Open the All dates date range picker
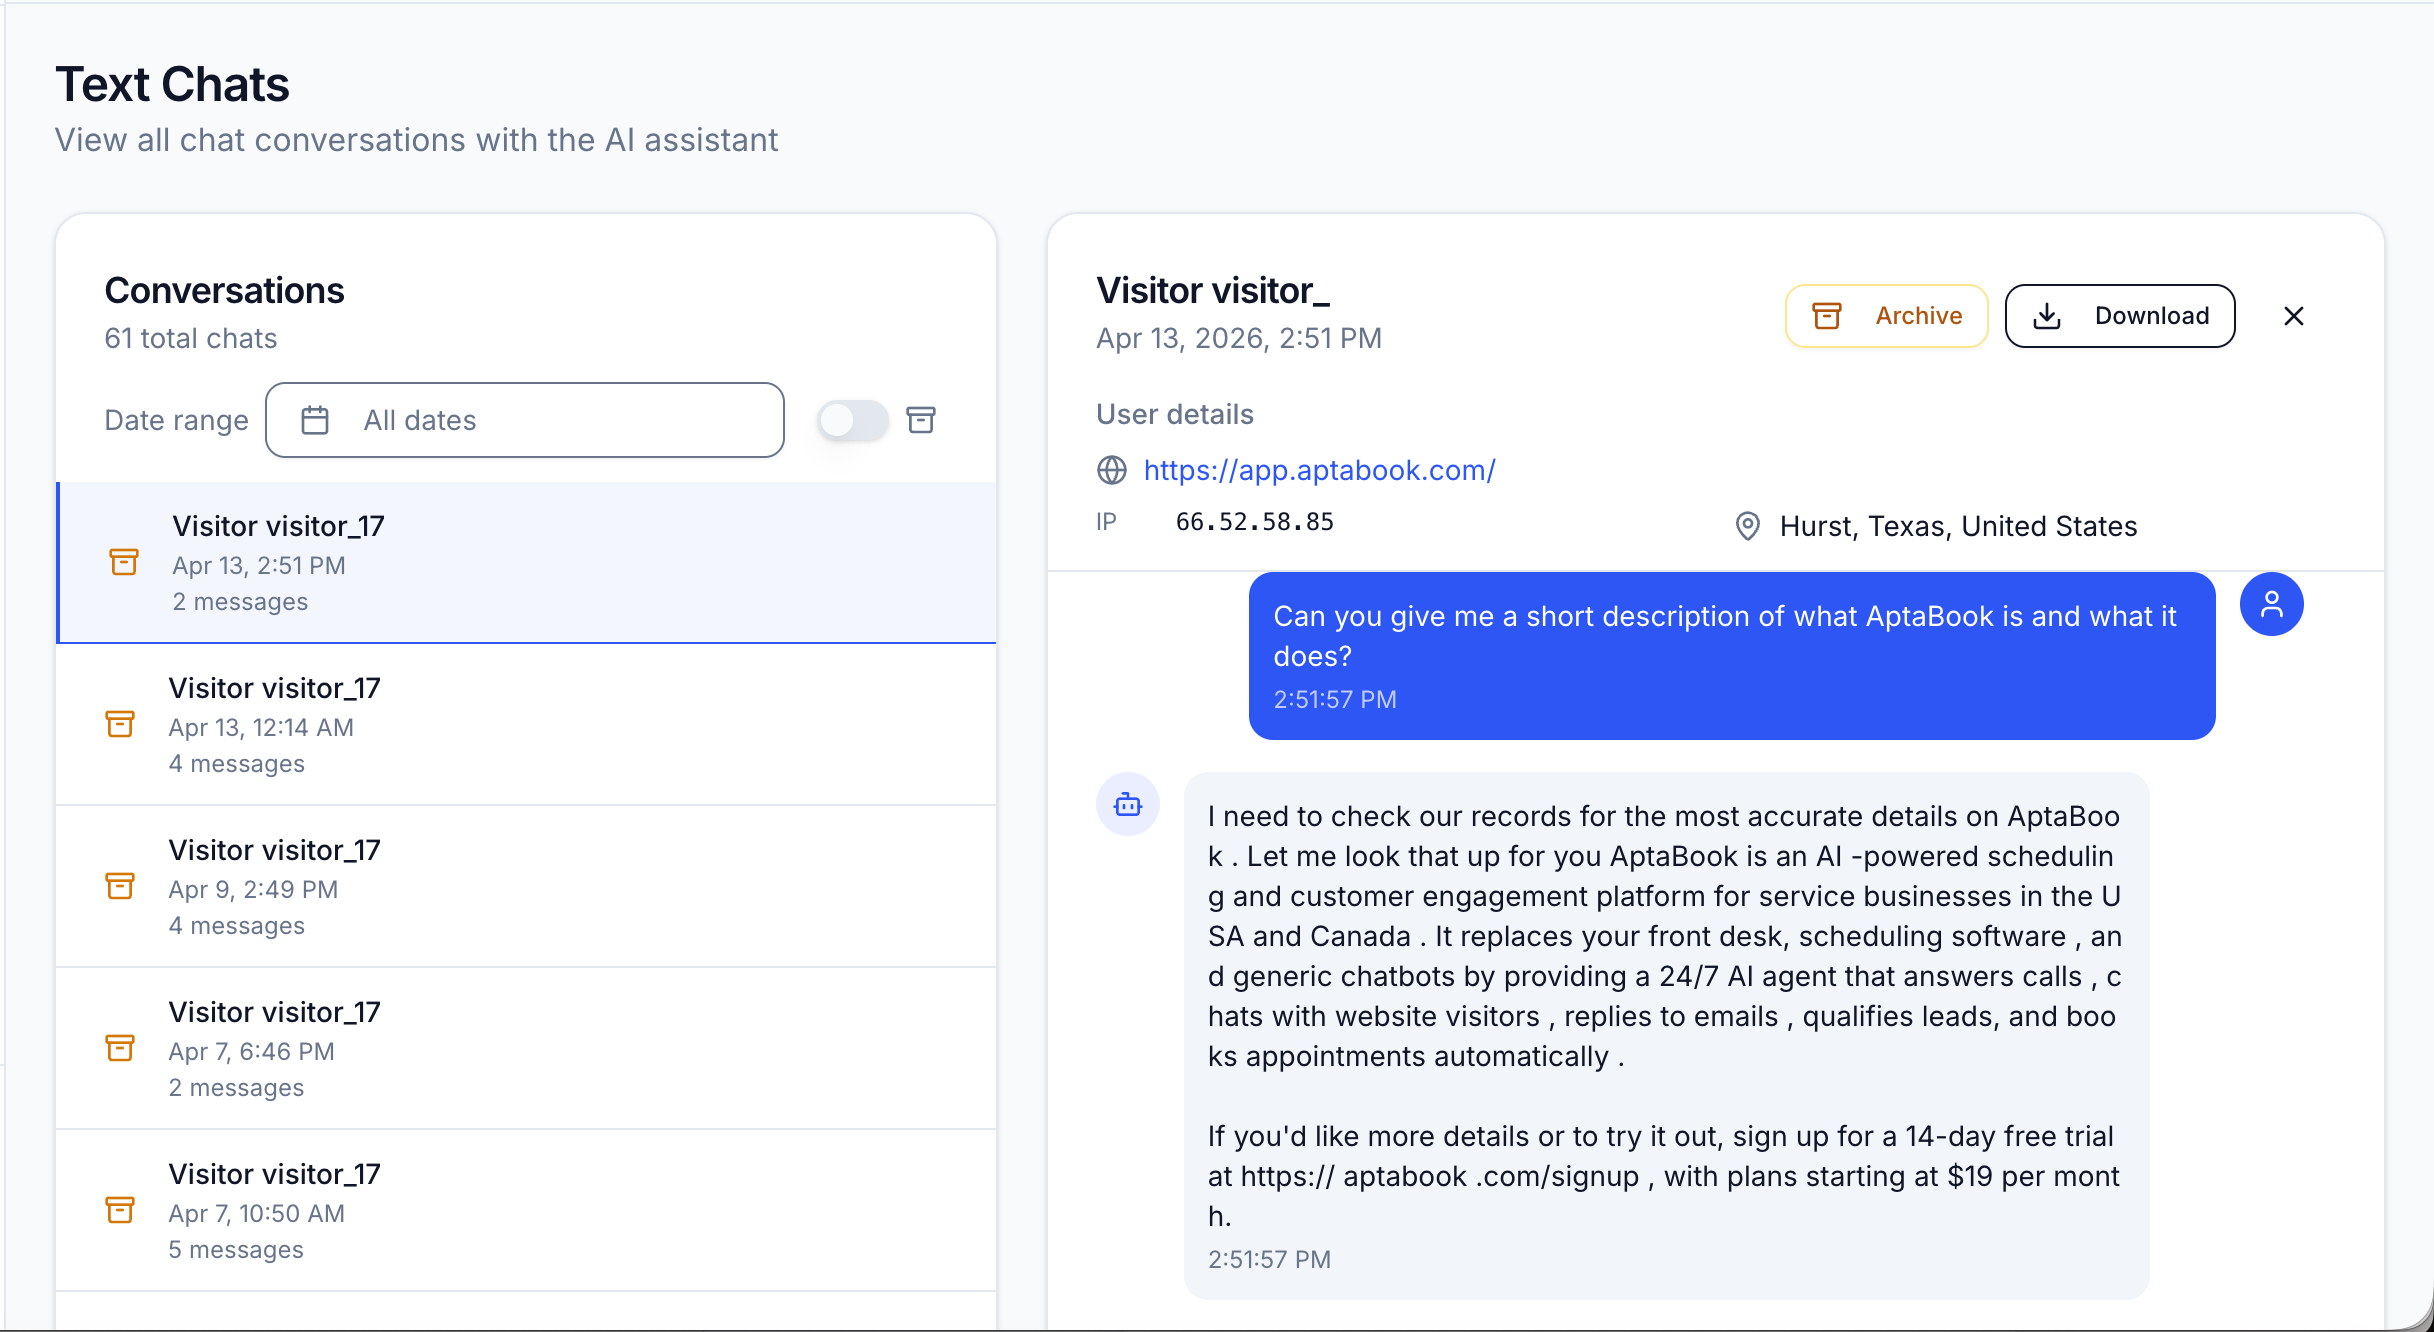Viewport: 2434px width, 1332px height. 525,420
